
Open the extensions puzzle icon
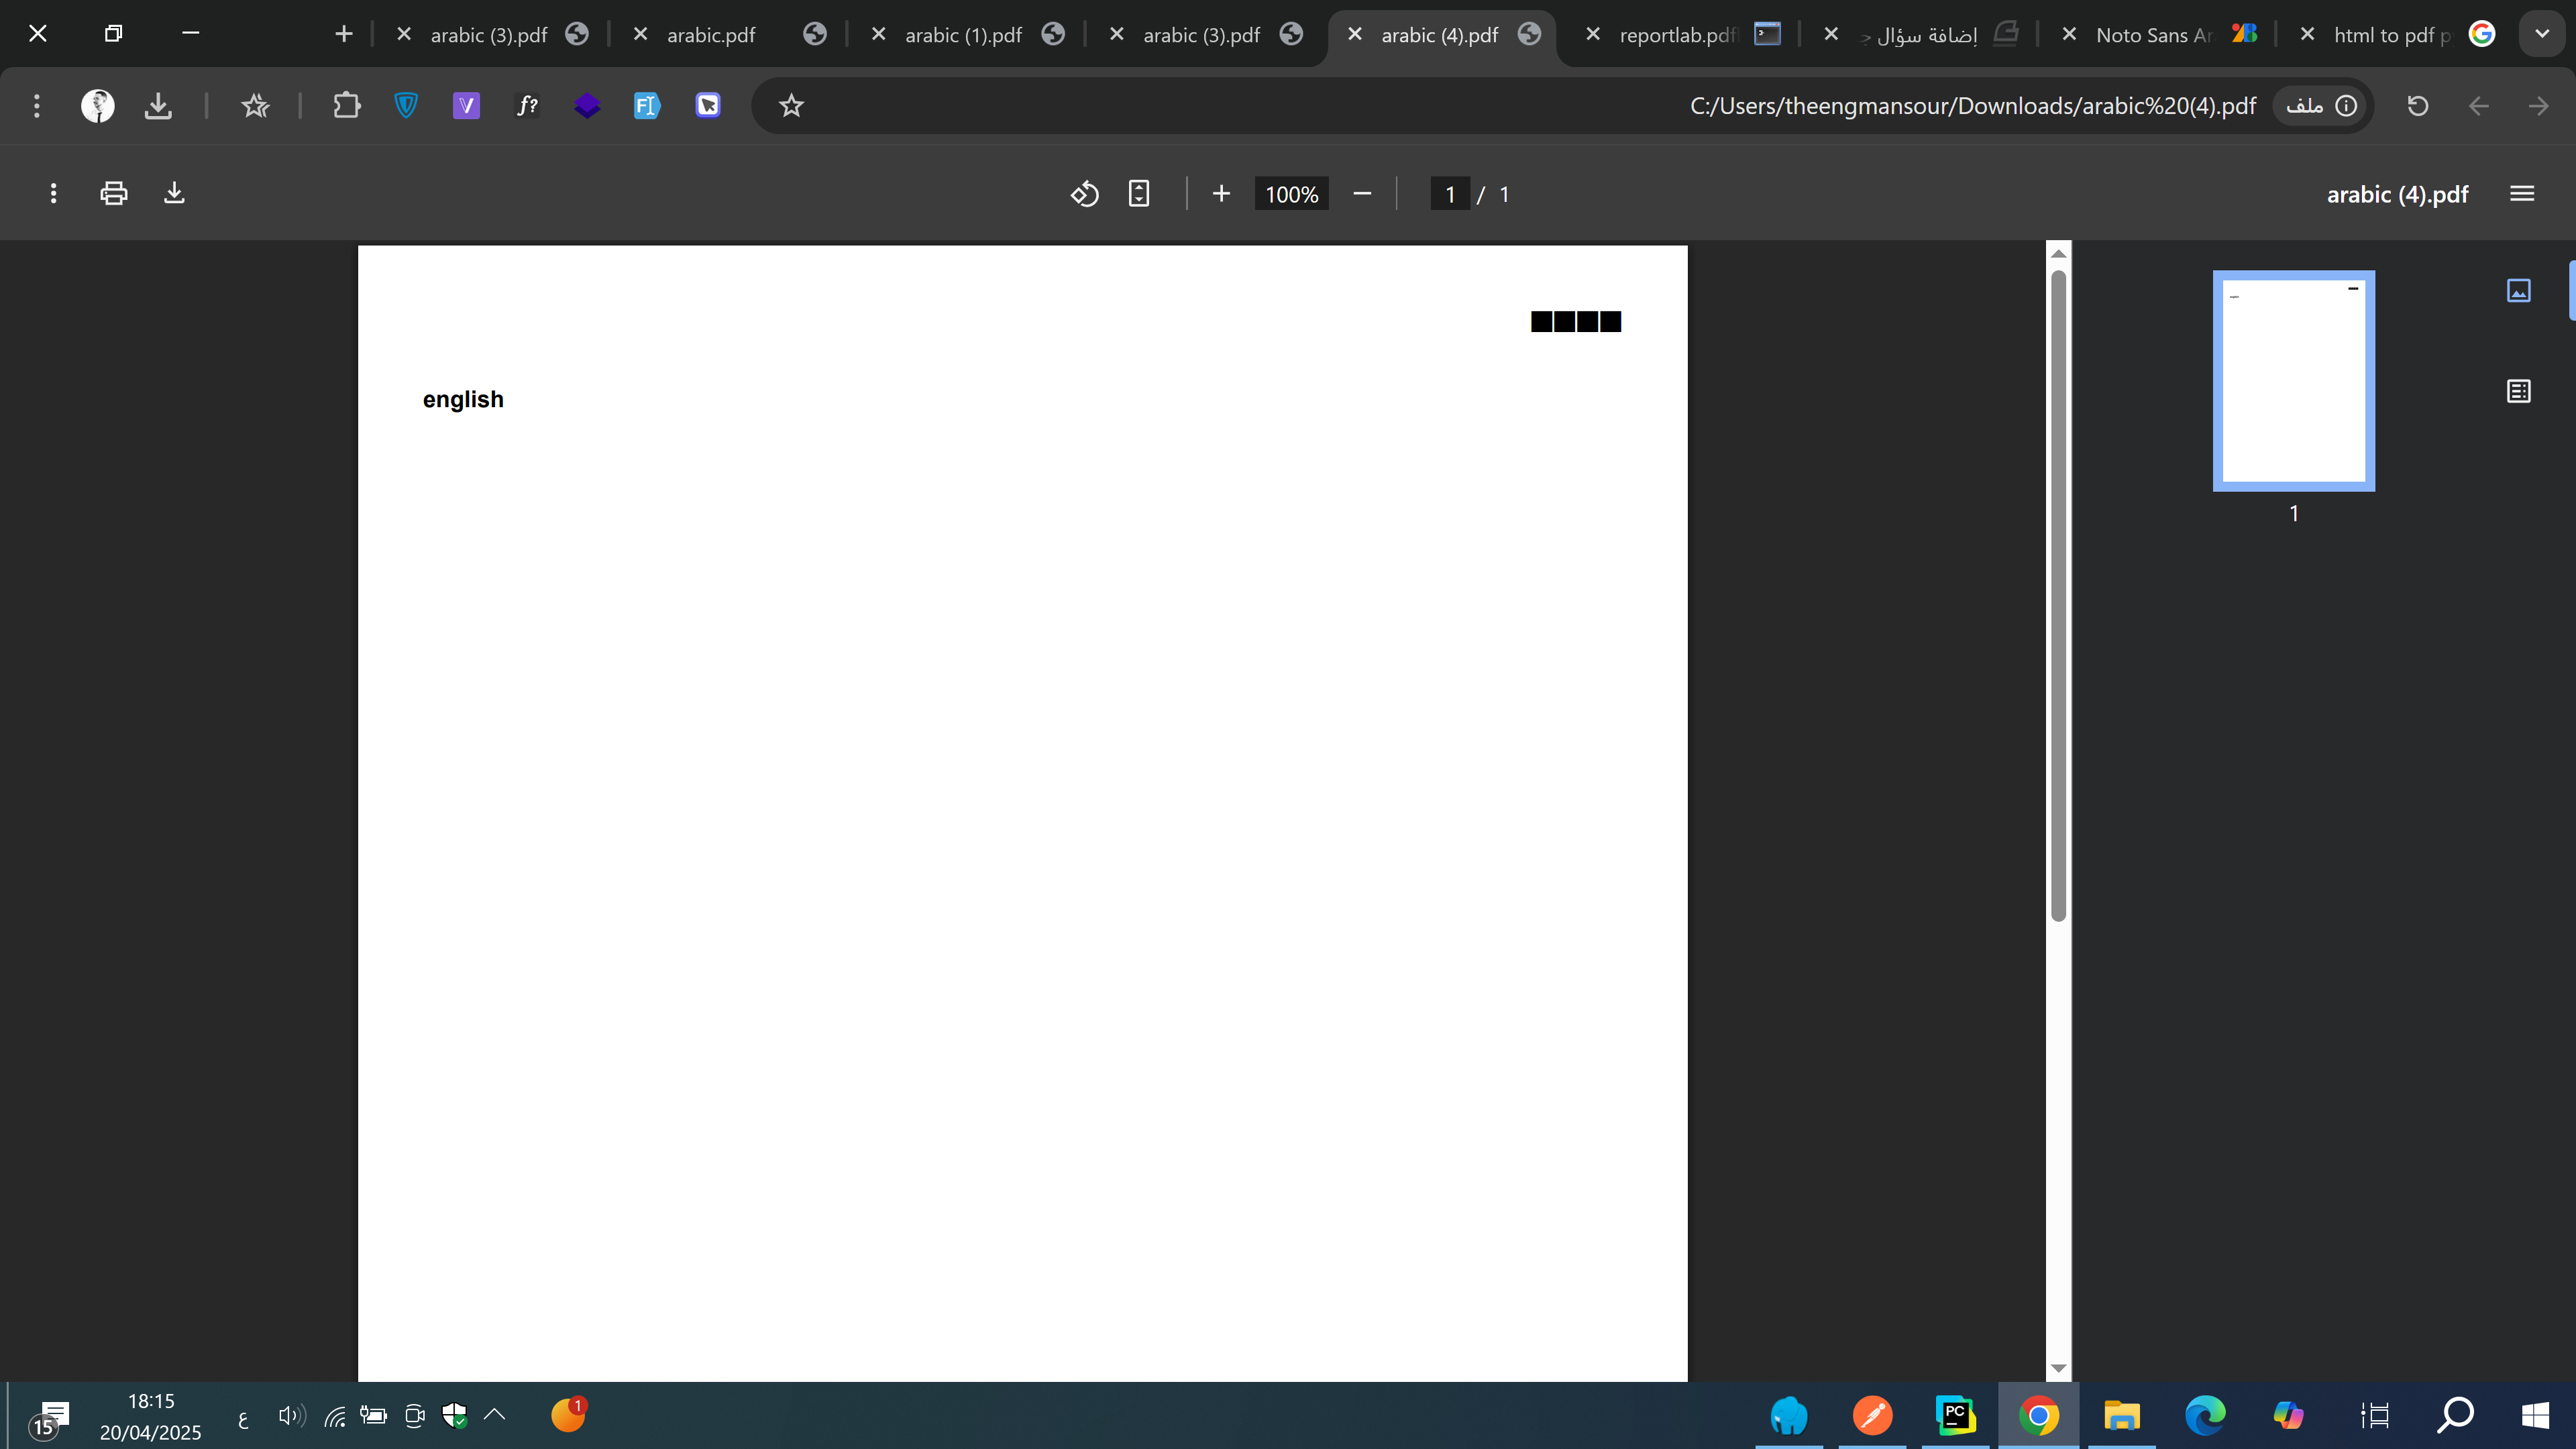click(346, 105)
